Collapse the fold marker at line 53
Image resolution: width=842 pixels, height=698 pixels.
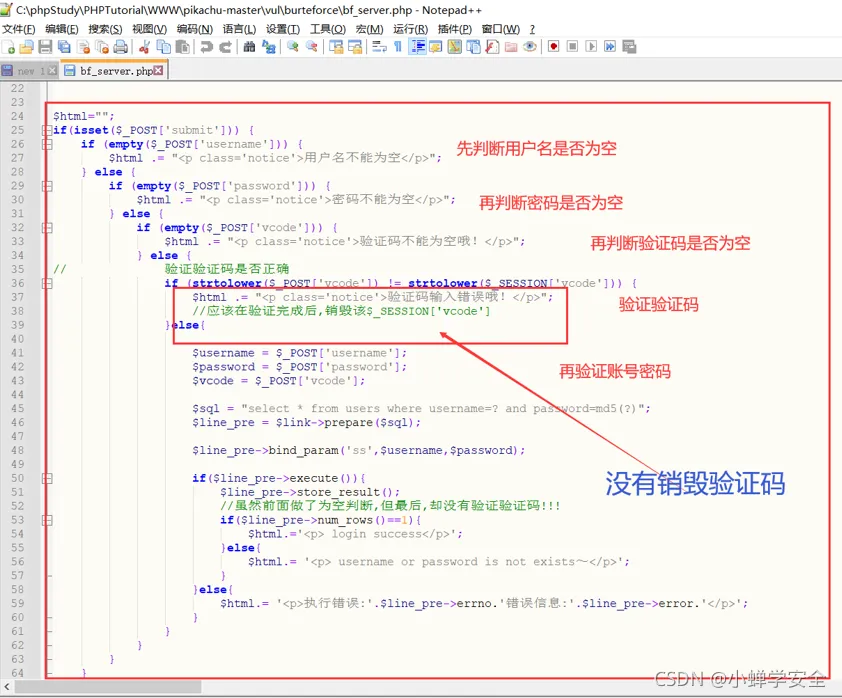pyautogui.click(x=47, y=520)
